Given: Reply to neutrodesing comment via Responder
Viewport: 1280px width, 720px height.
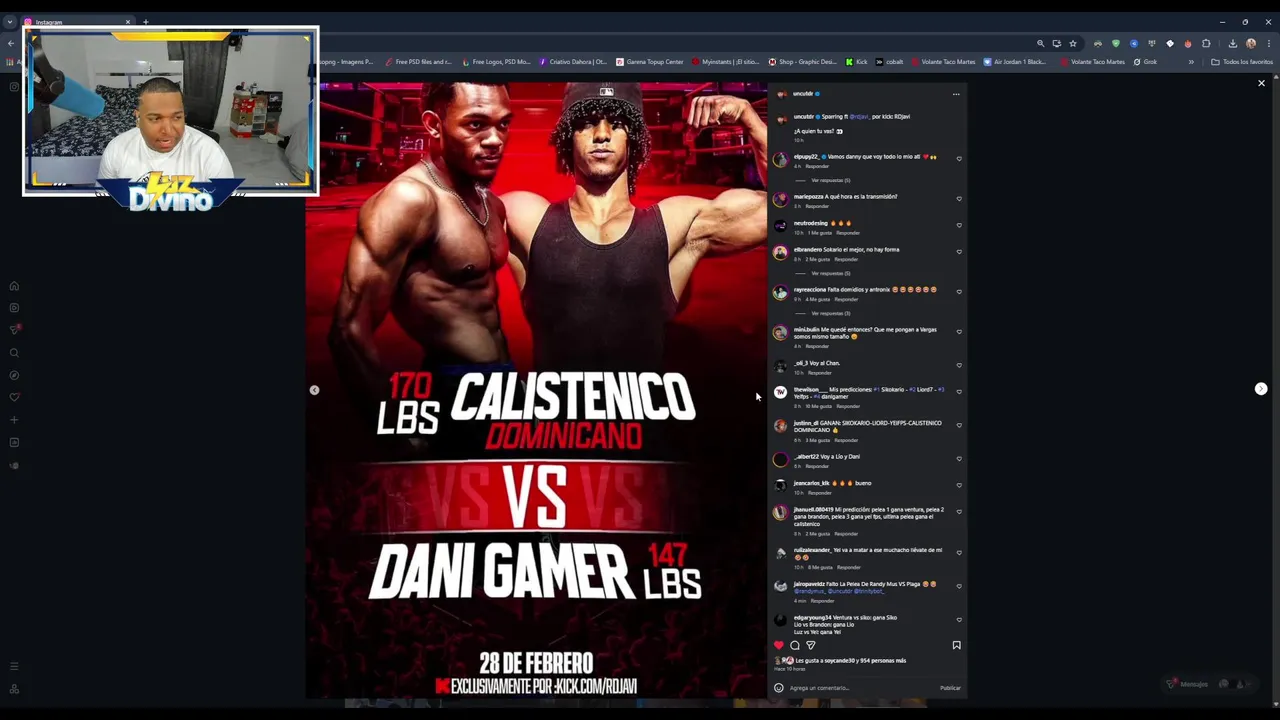Looking at the screenshot, I should click(847, 233).
